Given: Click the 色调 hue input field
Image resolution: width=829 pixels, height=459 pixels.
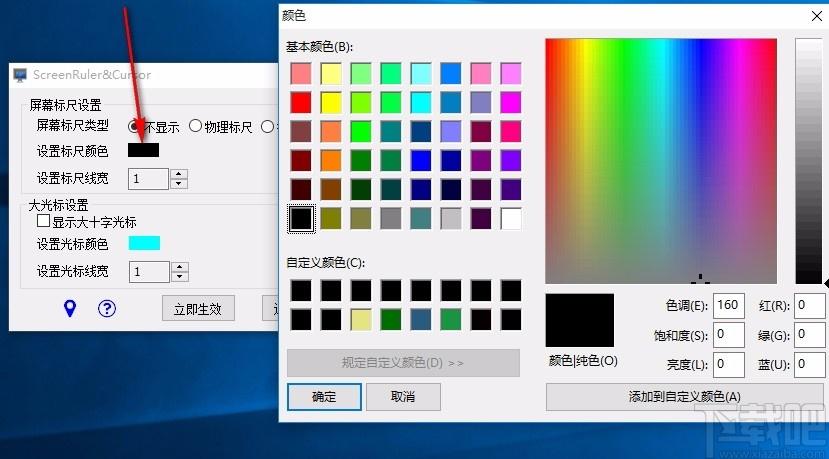Looking at the screenshot, I should point(729,305).
